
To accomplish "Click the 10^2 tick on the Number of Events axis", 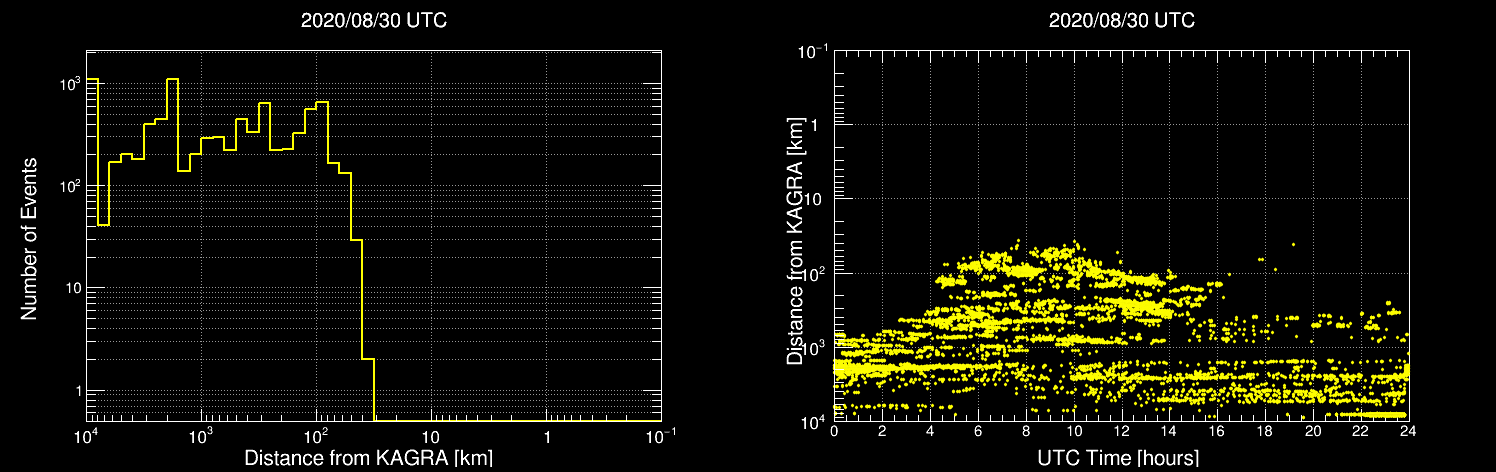I will click(69, 186).
